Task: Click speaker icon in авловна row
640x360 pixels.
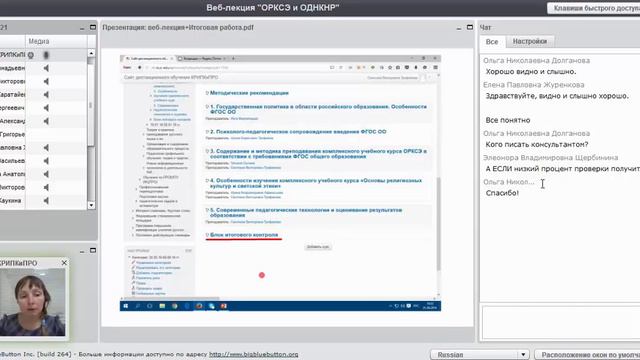Action: coord(46,148)
